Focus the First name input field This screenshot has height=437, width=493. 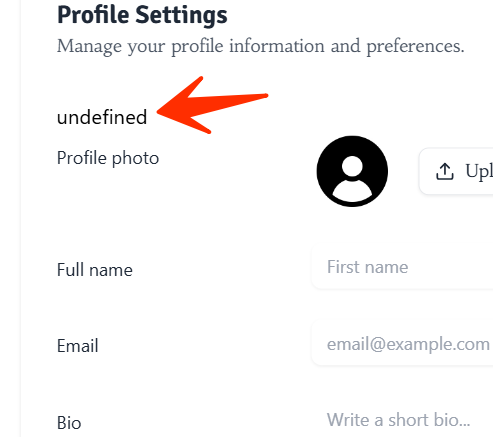[402, 267]
